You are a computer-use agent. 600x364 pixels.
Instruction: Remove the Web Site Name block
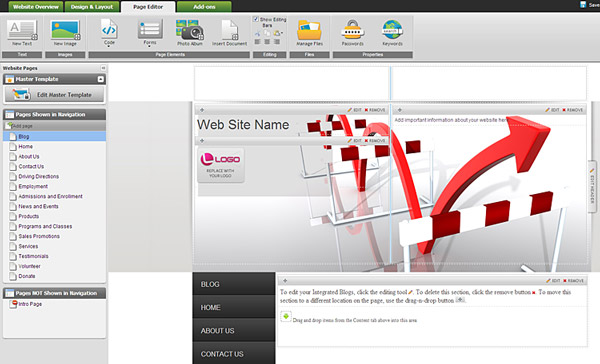(375, 110)
